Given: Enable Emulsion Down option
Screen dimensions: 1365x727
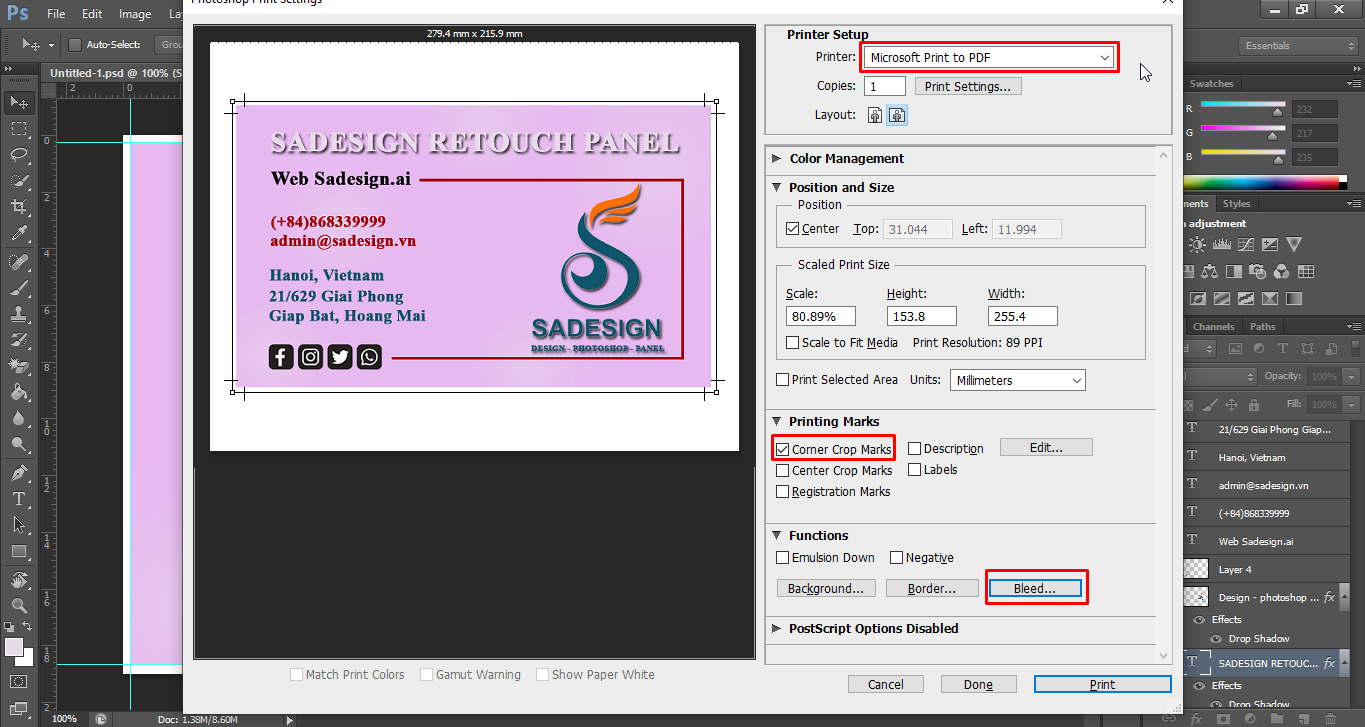Looking at the screenshot, I should pos(783,558).
